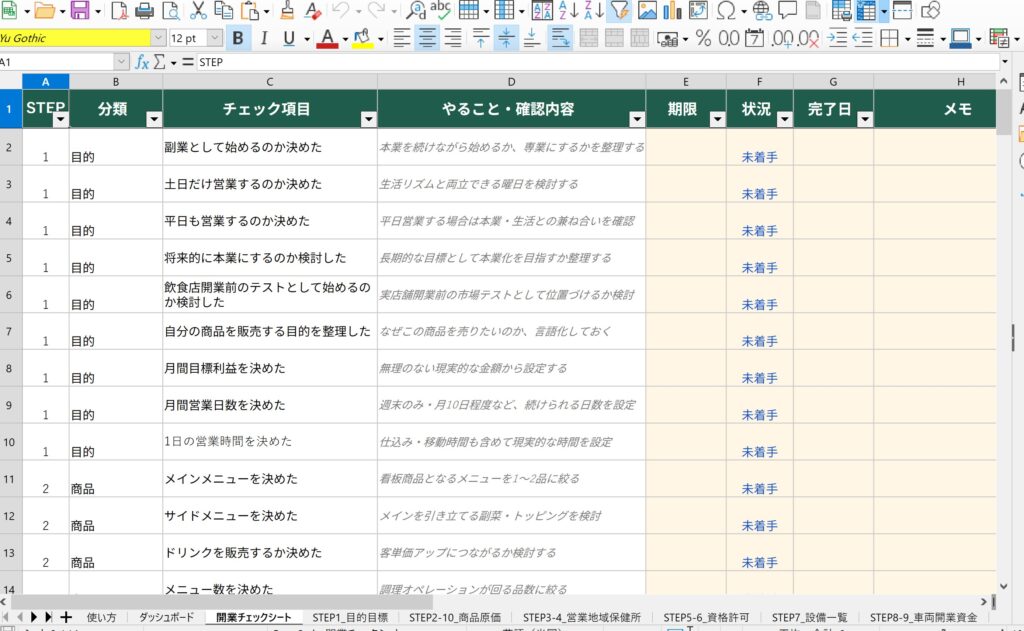Viewport: 1024px width, 631px height.
Task: Switch to the STEP7_設備一覧 sheet tab
Action: 809,617
